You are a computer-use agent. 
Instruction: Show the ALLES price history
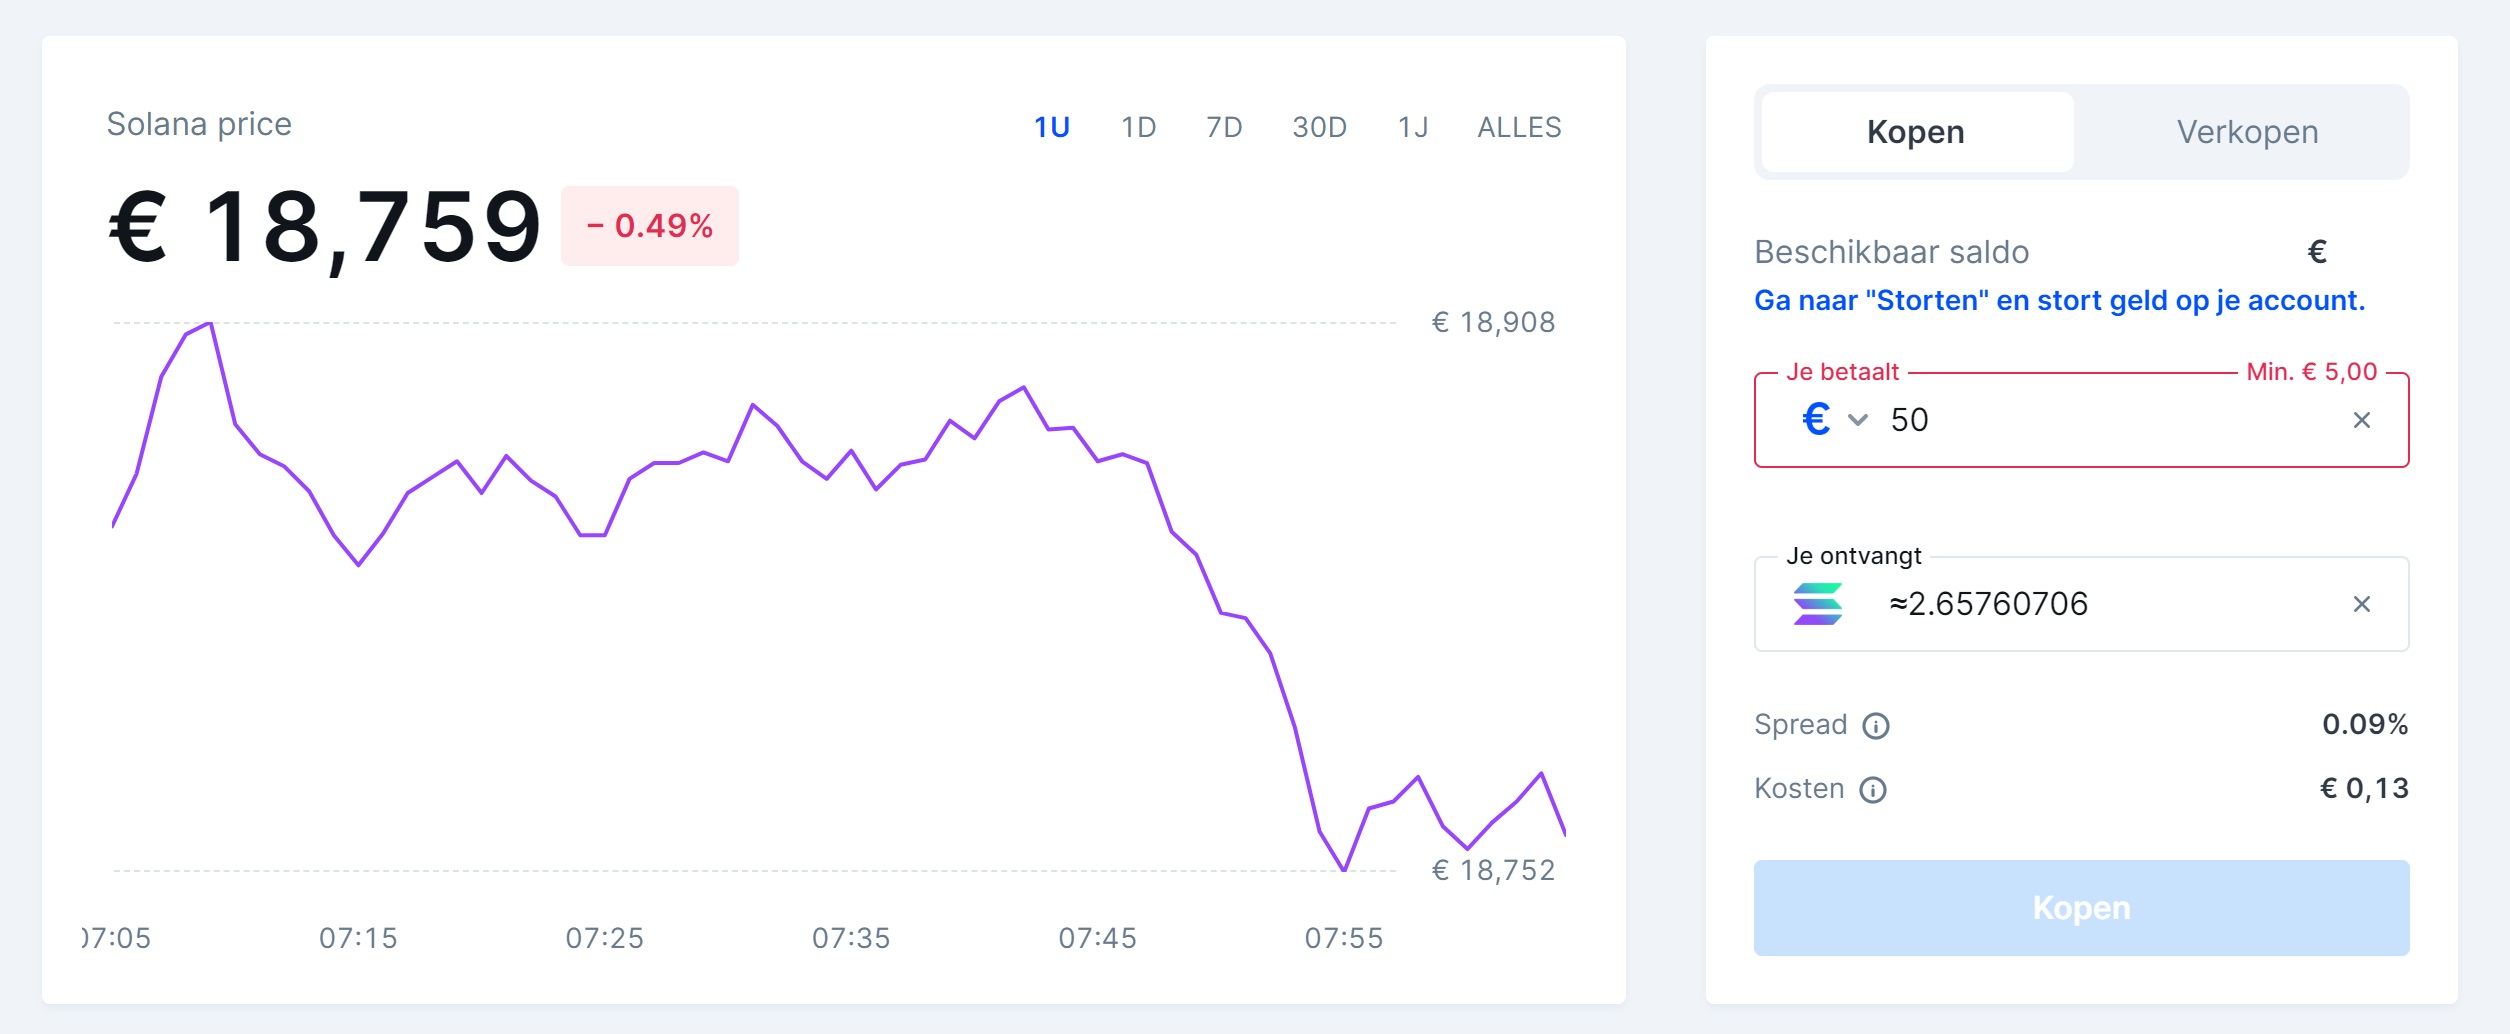tap(1519, 127)
